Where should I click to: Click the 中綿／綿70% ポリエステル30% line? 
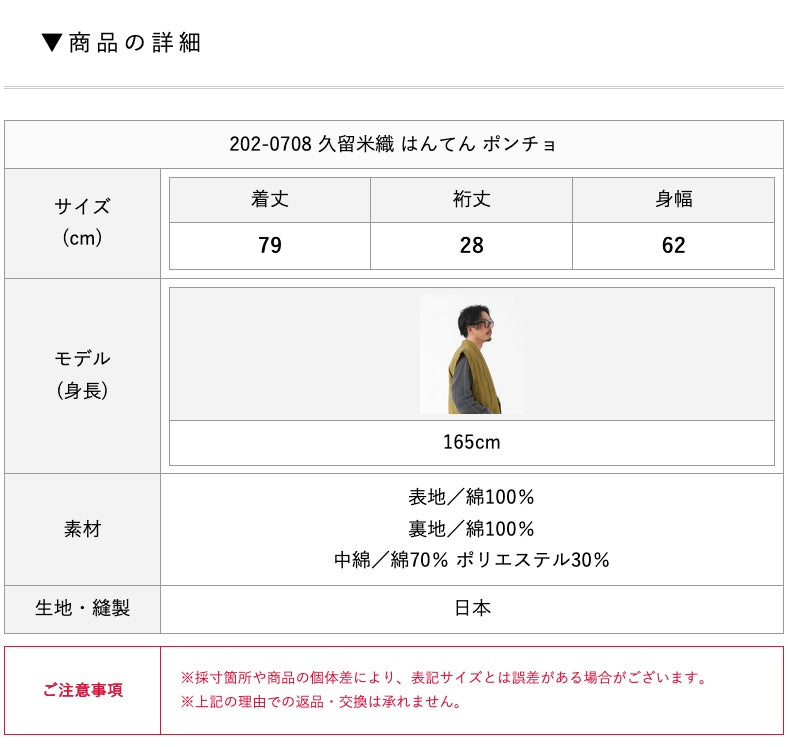pos(471,560)
